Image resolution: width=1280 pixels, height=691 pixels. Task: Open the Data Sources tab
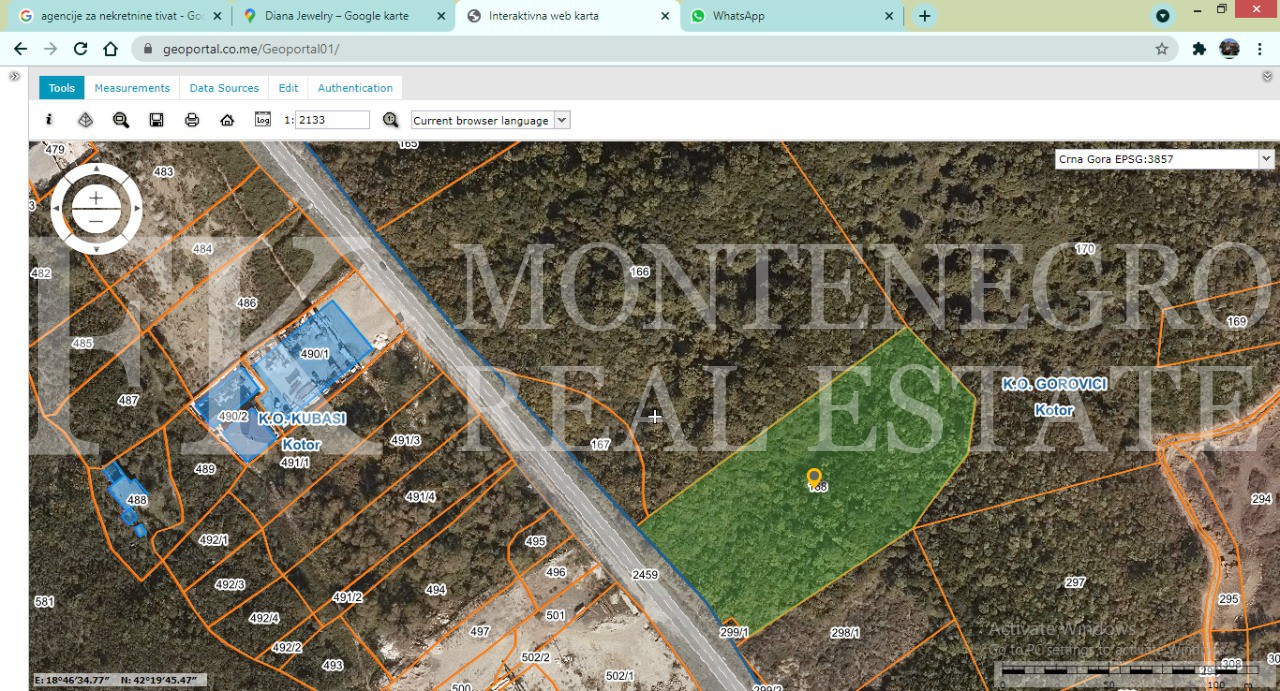[224, 88]
